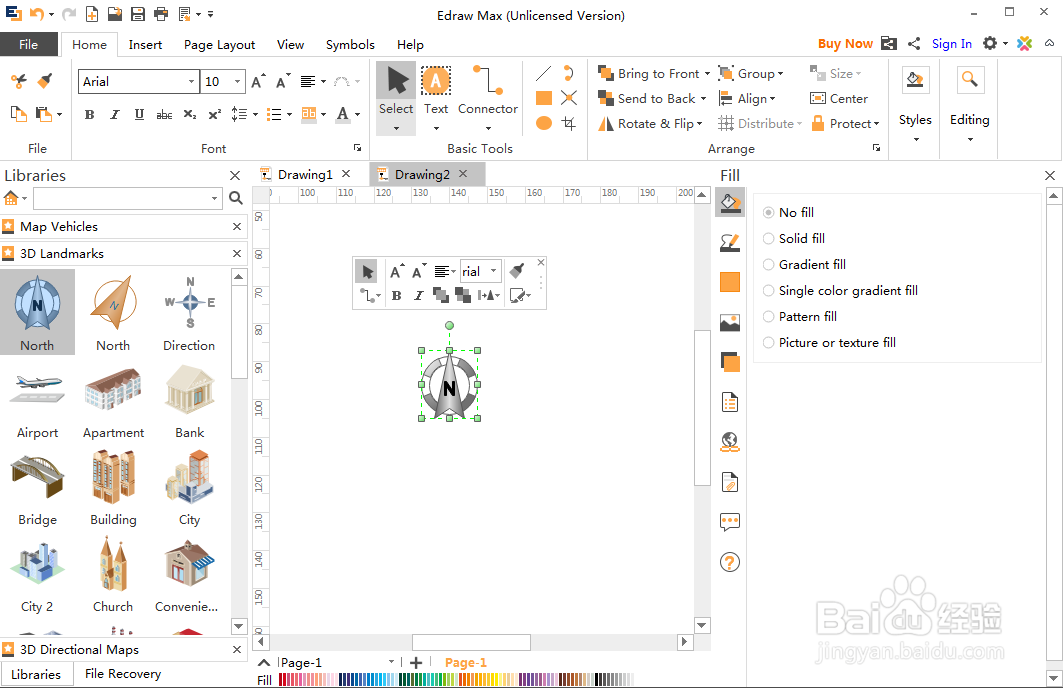Open the Comments panel icon
Viewport: 1063px width, 688px height.
729,522
